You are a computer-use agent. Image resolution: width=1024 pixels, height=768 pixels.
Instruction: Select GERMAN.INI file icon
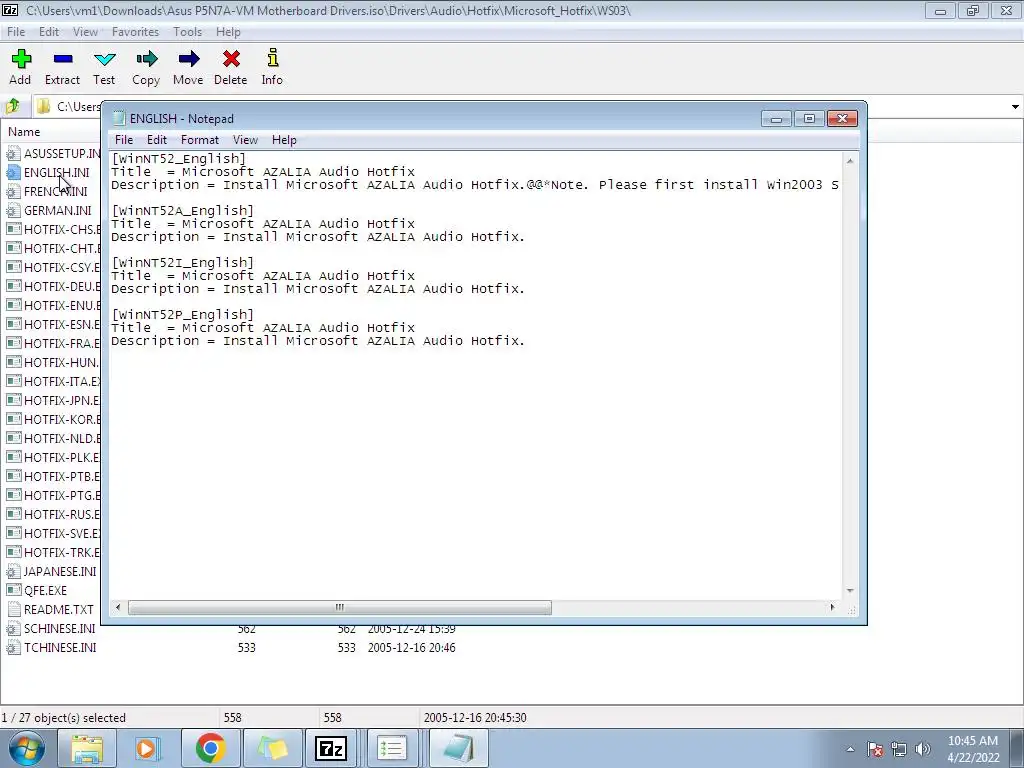(x=13, y=210)
